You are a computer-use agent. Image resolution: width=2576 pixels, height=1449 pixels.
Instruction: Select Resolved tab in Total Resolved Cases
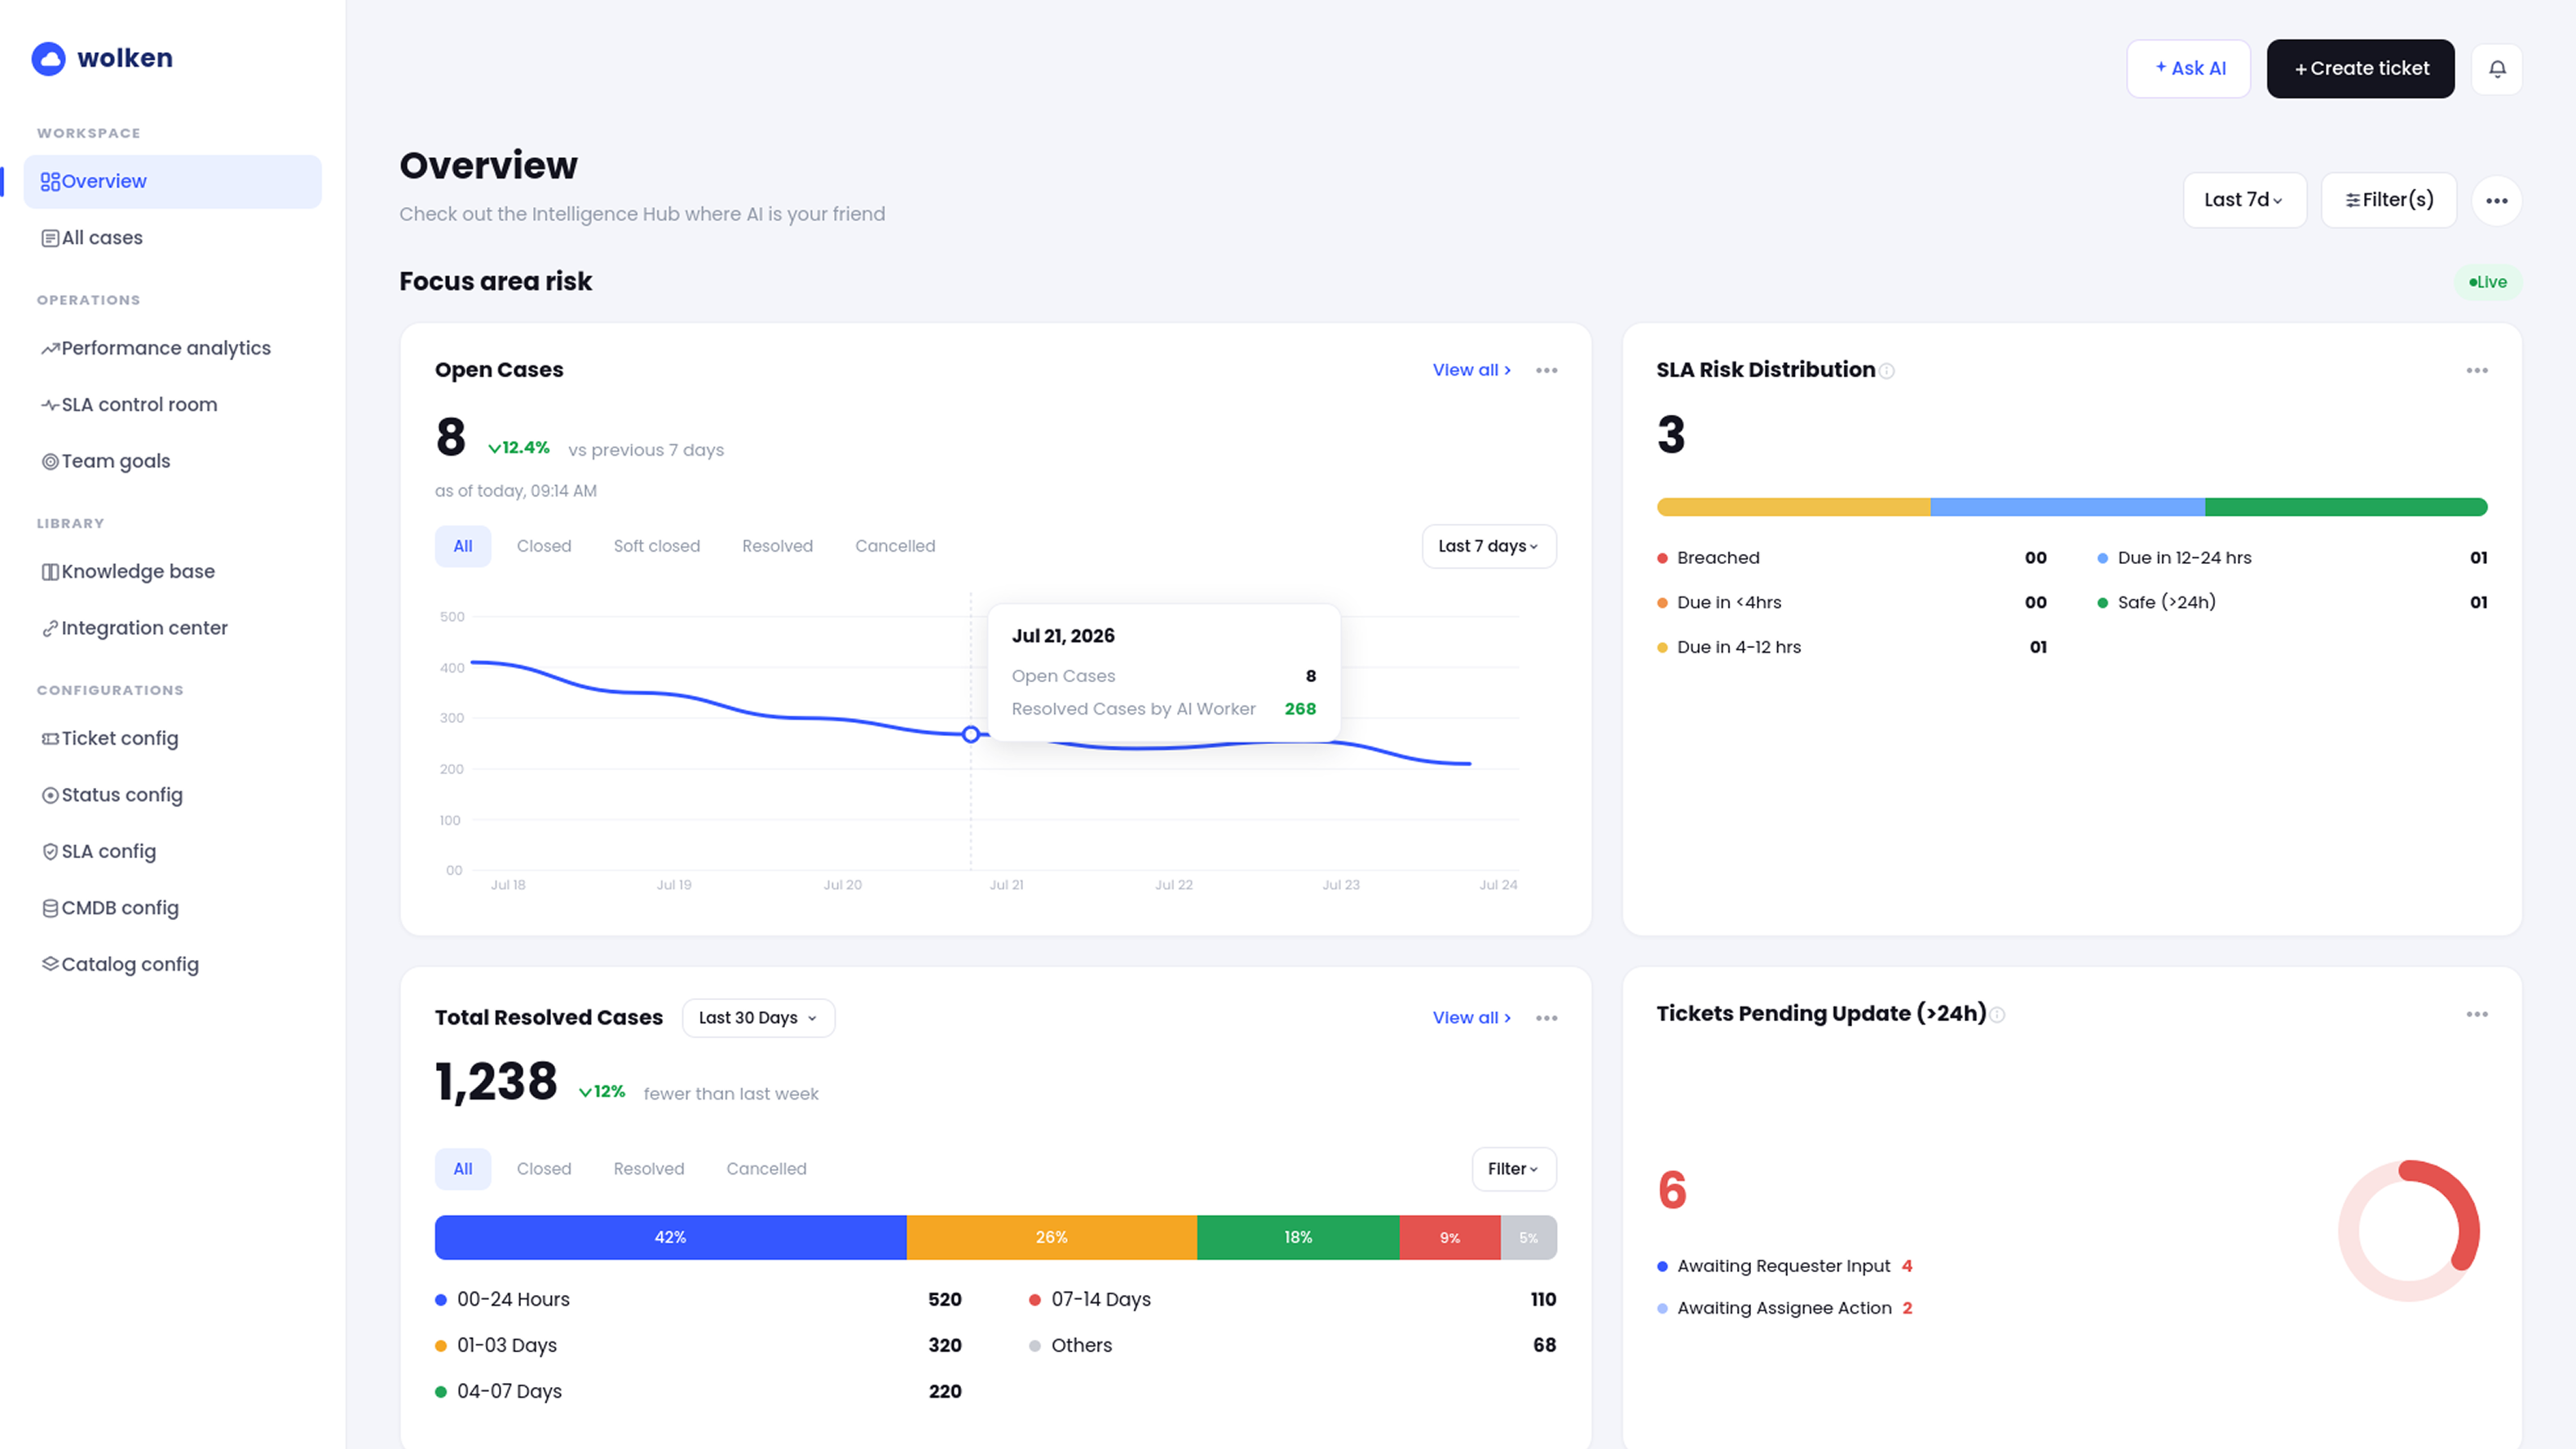pos(649,1169)
